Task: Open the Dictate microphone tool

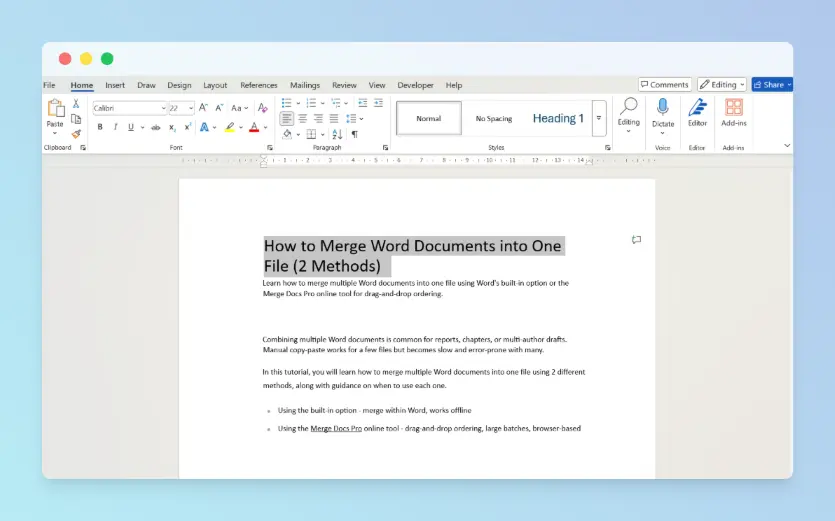Action: (x=663, y=113)
